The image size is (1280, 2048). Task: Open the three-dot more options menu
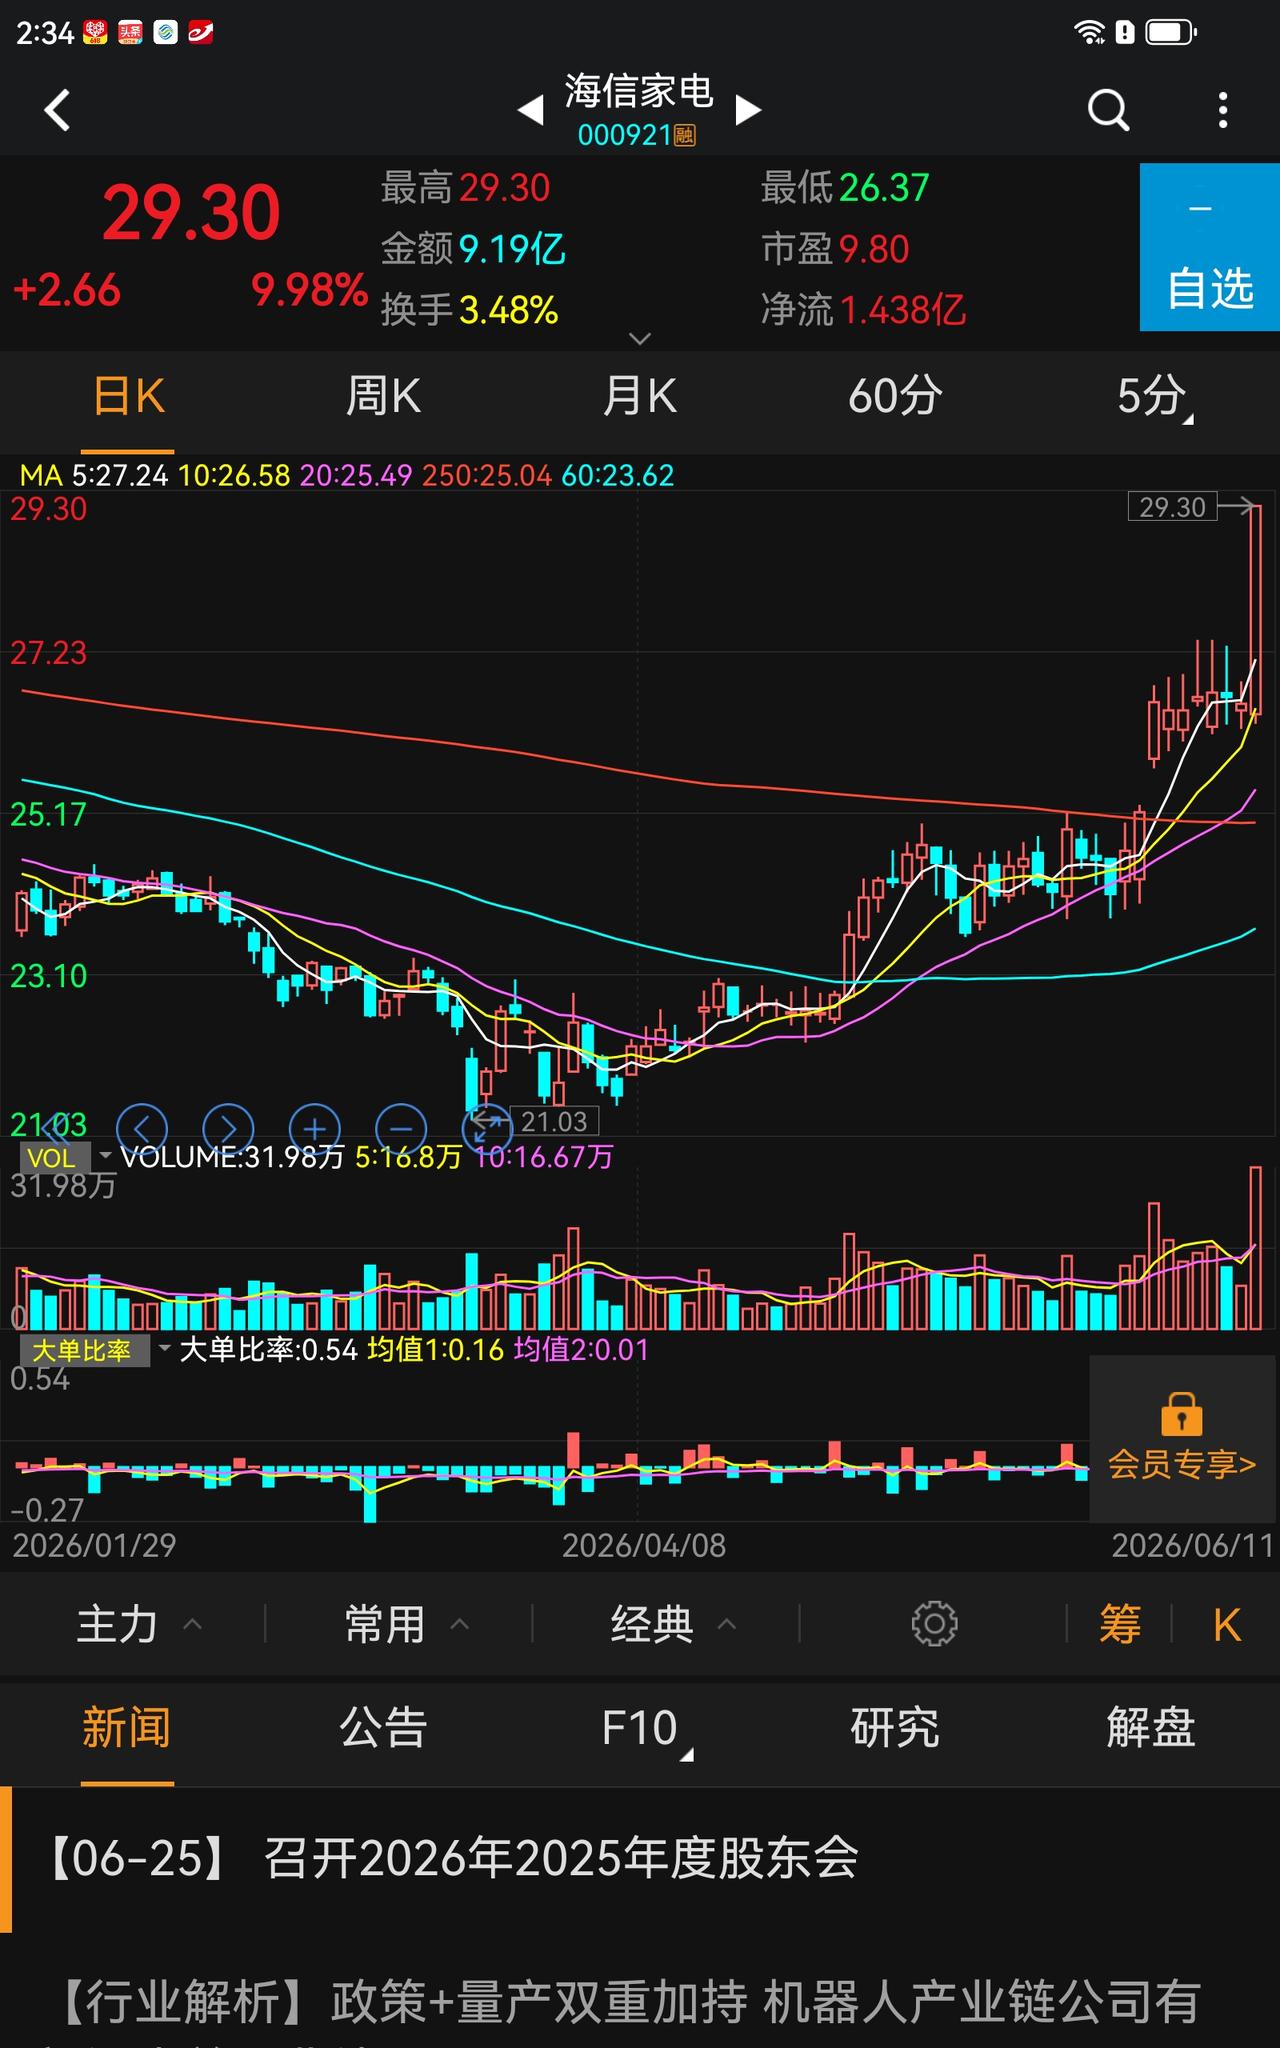pyautogui.click(x=1223, y=110)
